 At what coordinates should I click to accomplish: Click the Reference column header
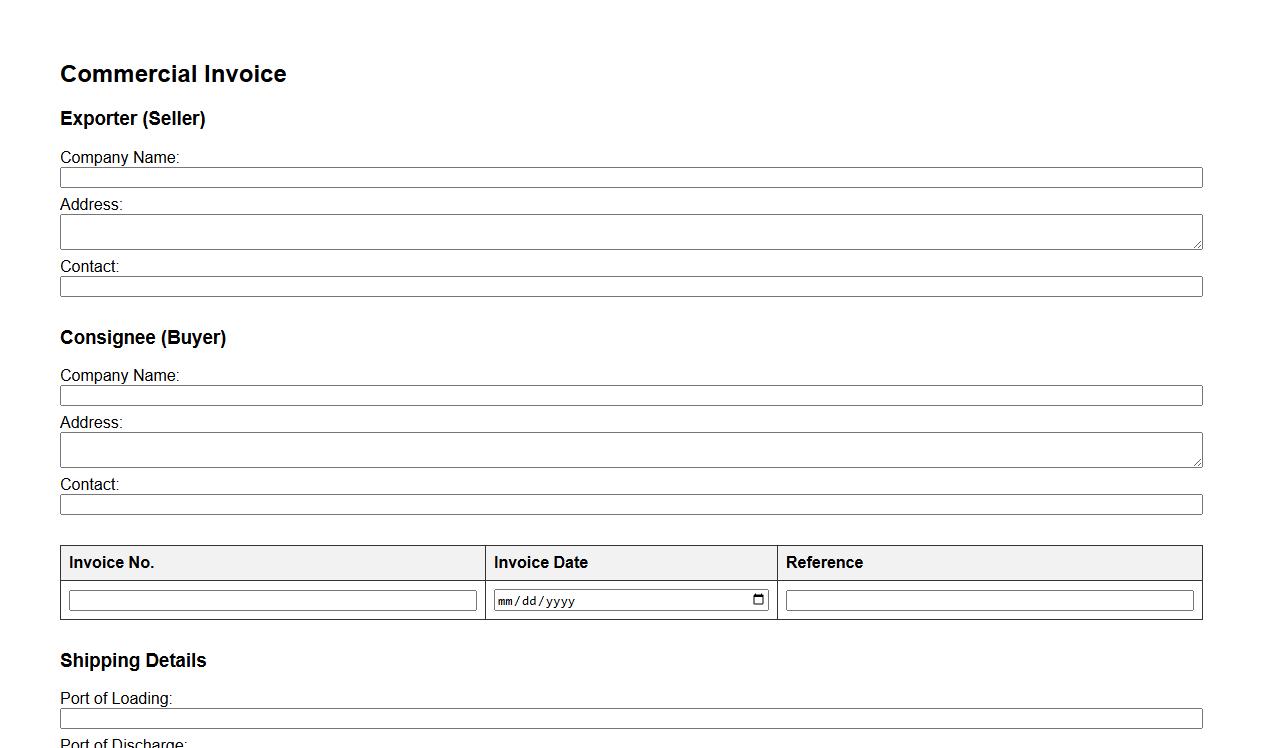824,563
